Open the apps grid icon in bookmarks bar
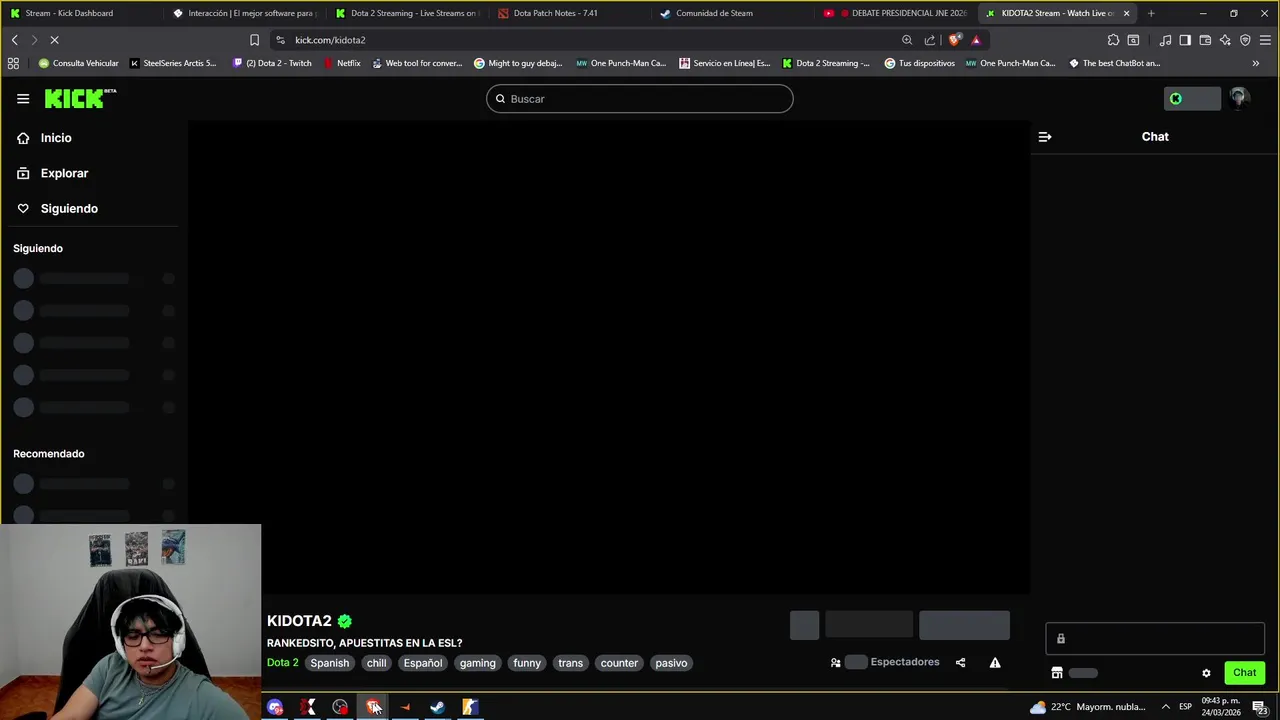Image resolution: width=1280 pixels, height=720 pixels. 13,63
